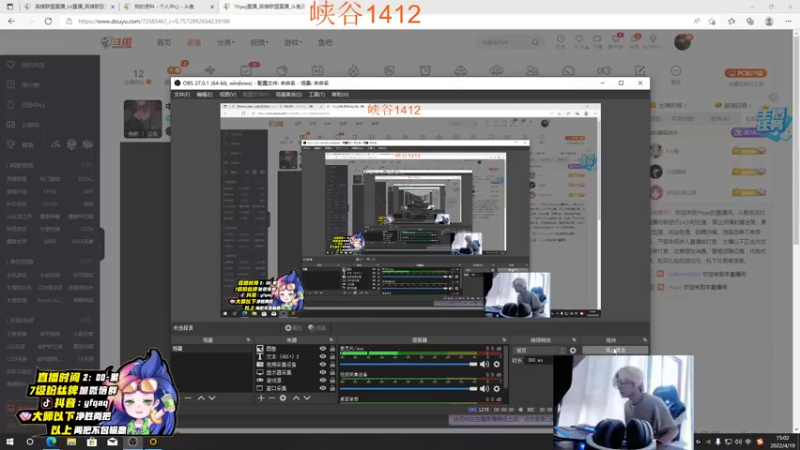This screenshot has height=450, width=800.
Task: Open the 更多 three-dots icon in Douyu row
Action: (676, 71)
